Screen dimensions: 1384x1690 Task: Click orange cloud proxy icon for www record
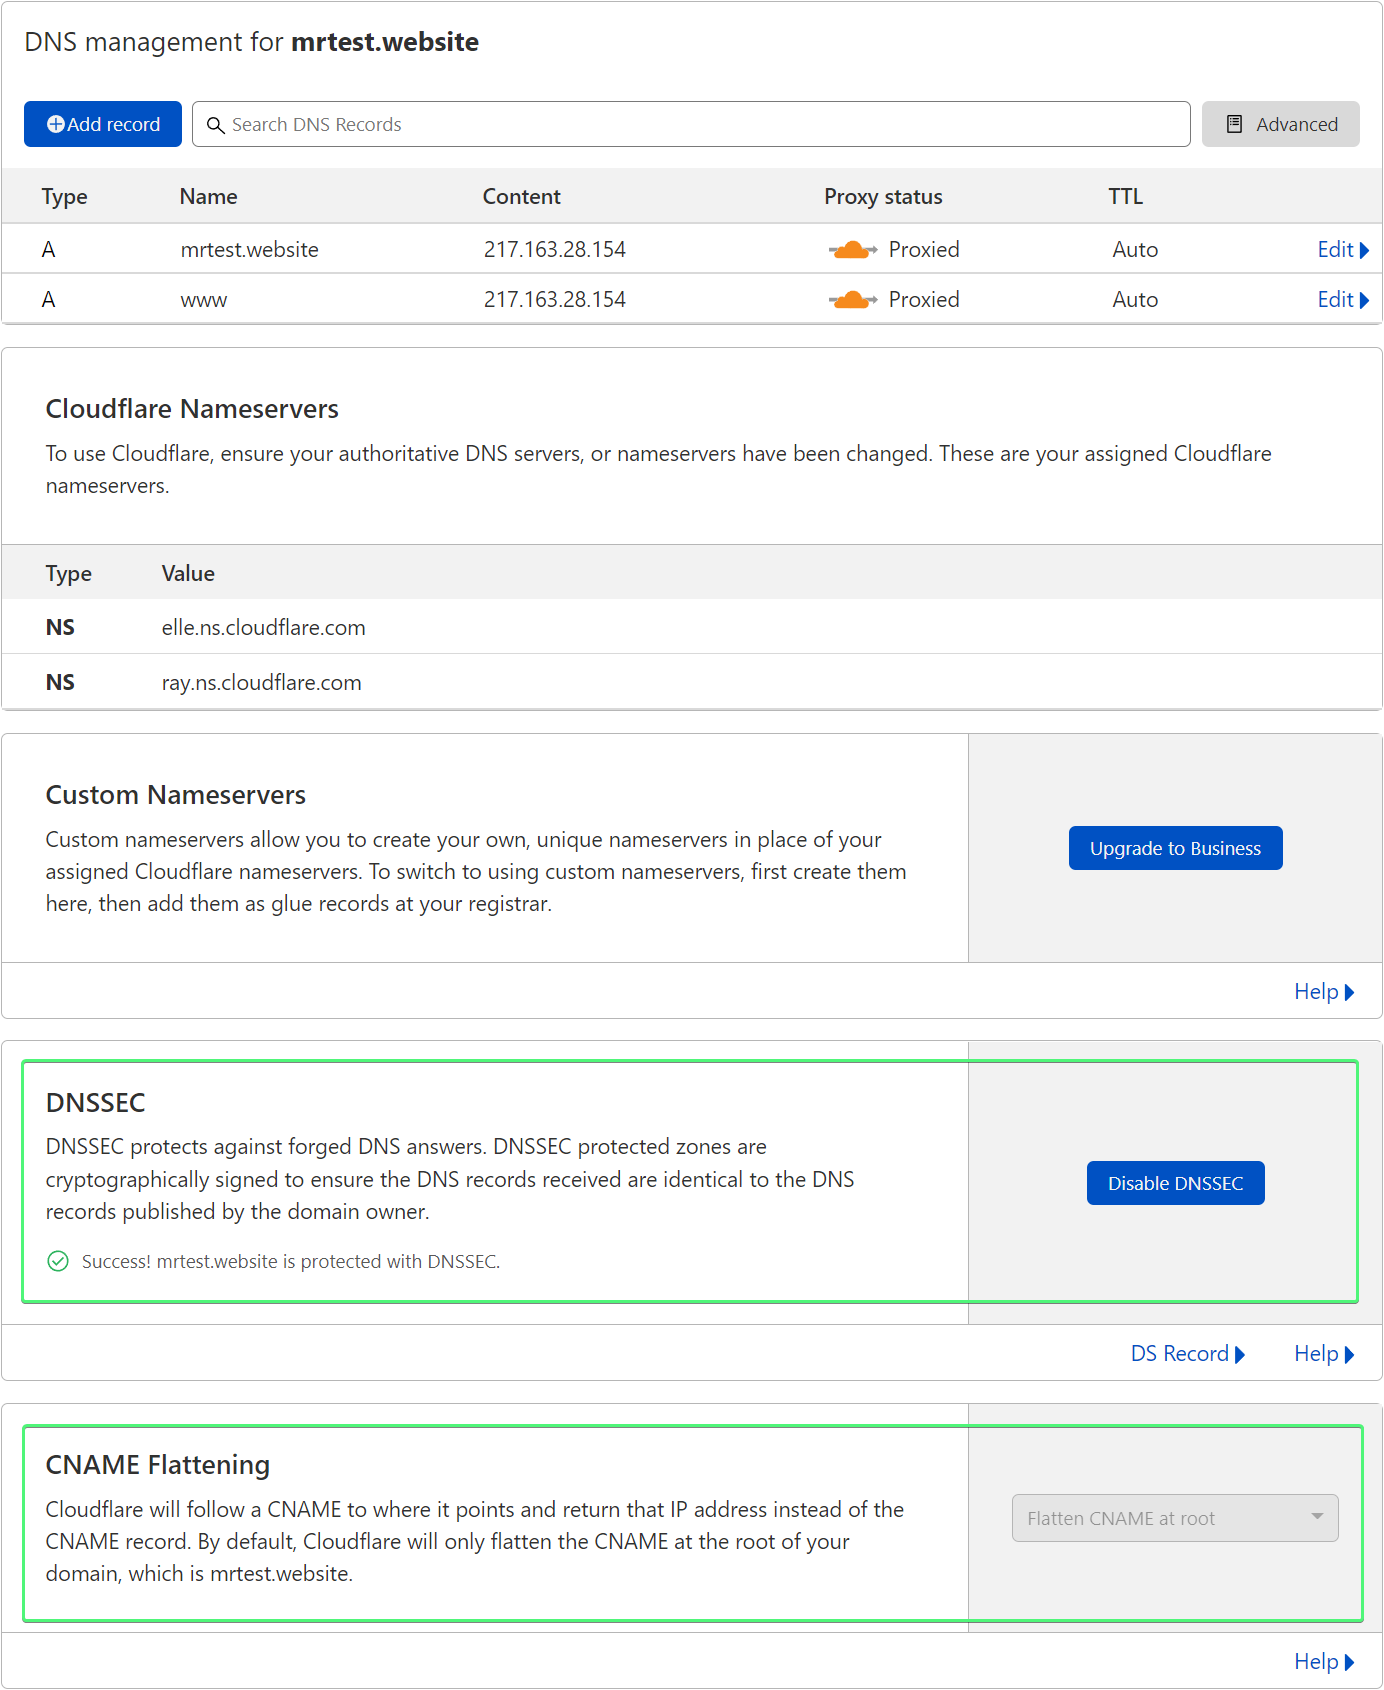pyautogui.click(x=852, y=300)
